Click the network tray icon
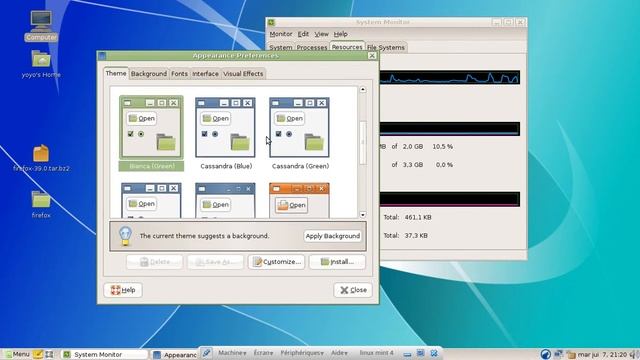The image size is (640, 360). 558,354
